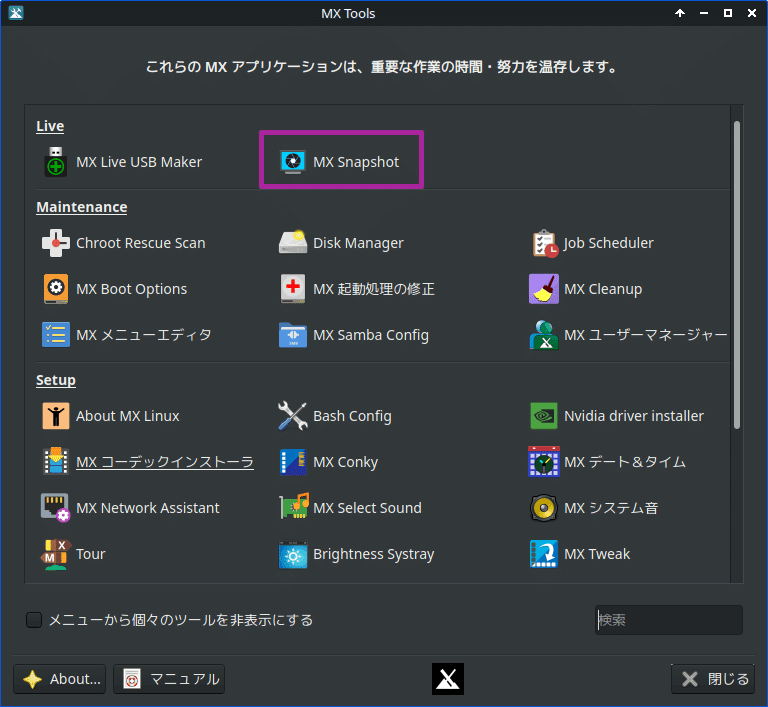Open MX デート＆タイム clock icon
Viewport: 768px width, 707px height.
point(544,462)
